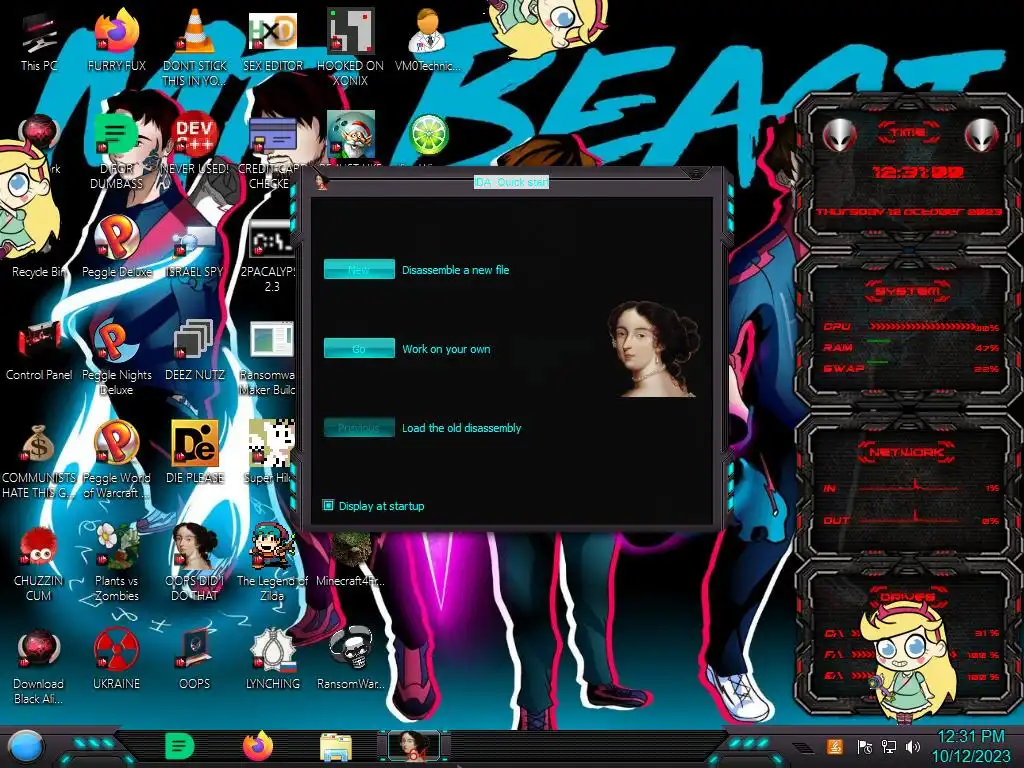Open the VLC cone desktop icon
Viewport: 1024px width, 768px height.
click(195, 31)
